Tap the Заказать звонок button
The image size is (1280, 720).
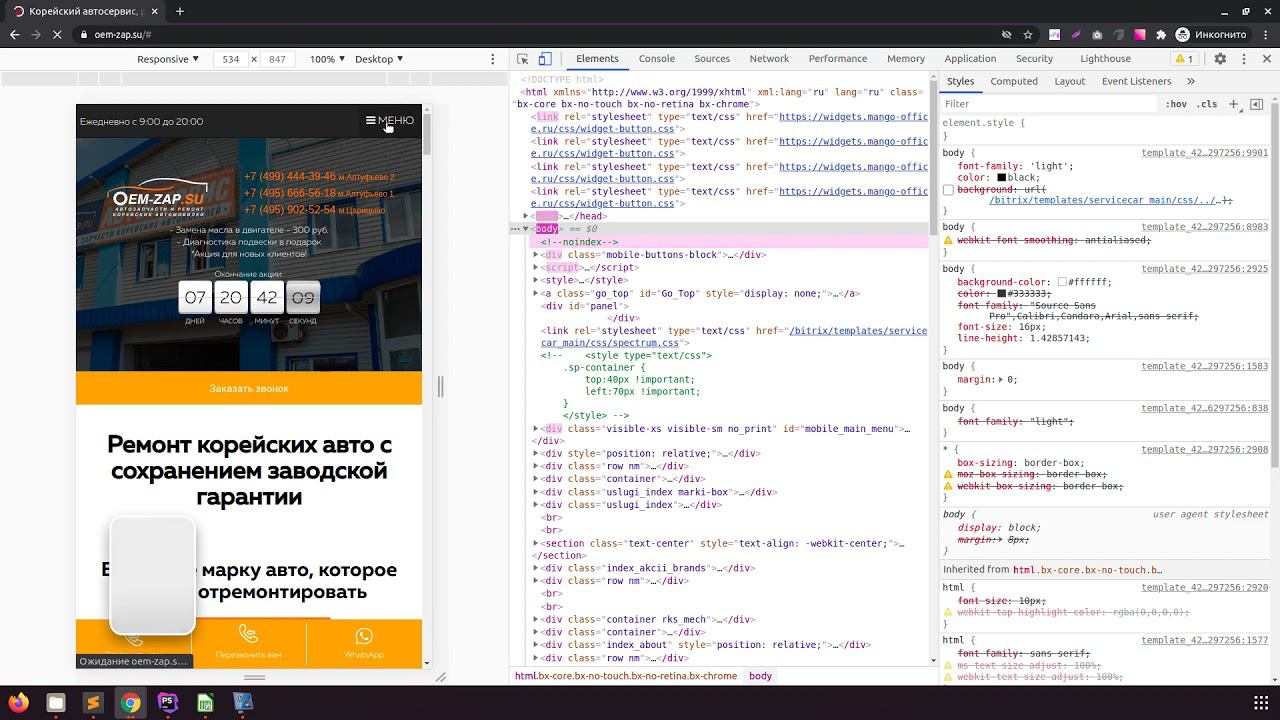tap(249, 388)
